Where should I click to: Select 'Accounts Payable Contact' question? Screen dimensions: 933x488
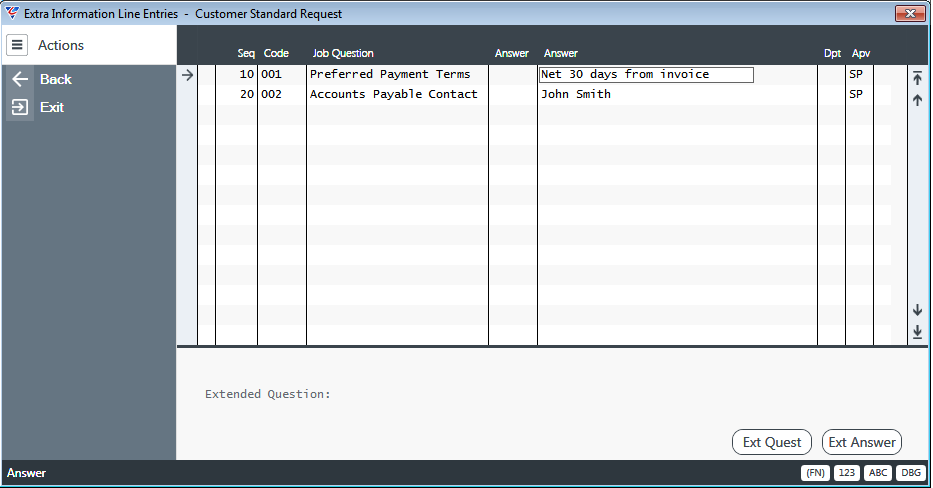tap(393, 94)
